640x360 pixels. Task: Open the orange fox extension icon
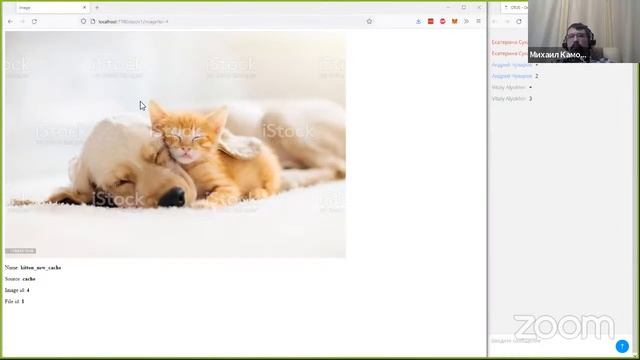pyautogui.click(x=454, y=21)
